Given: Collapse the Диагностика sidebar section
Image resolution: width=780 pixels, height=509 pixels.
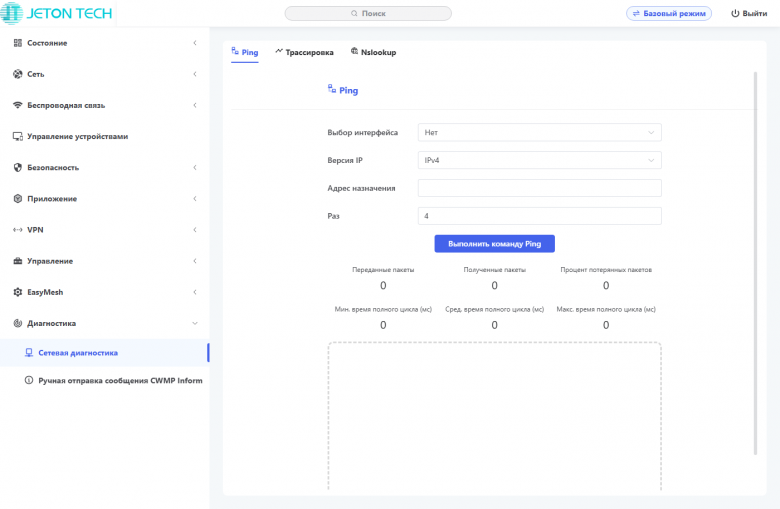Looking at the screenshot, I should (194, 323).
